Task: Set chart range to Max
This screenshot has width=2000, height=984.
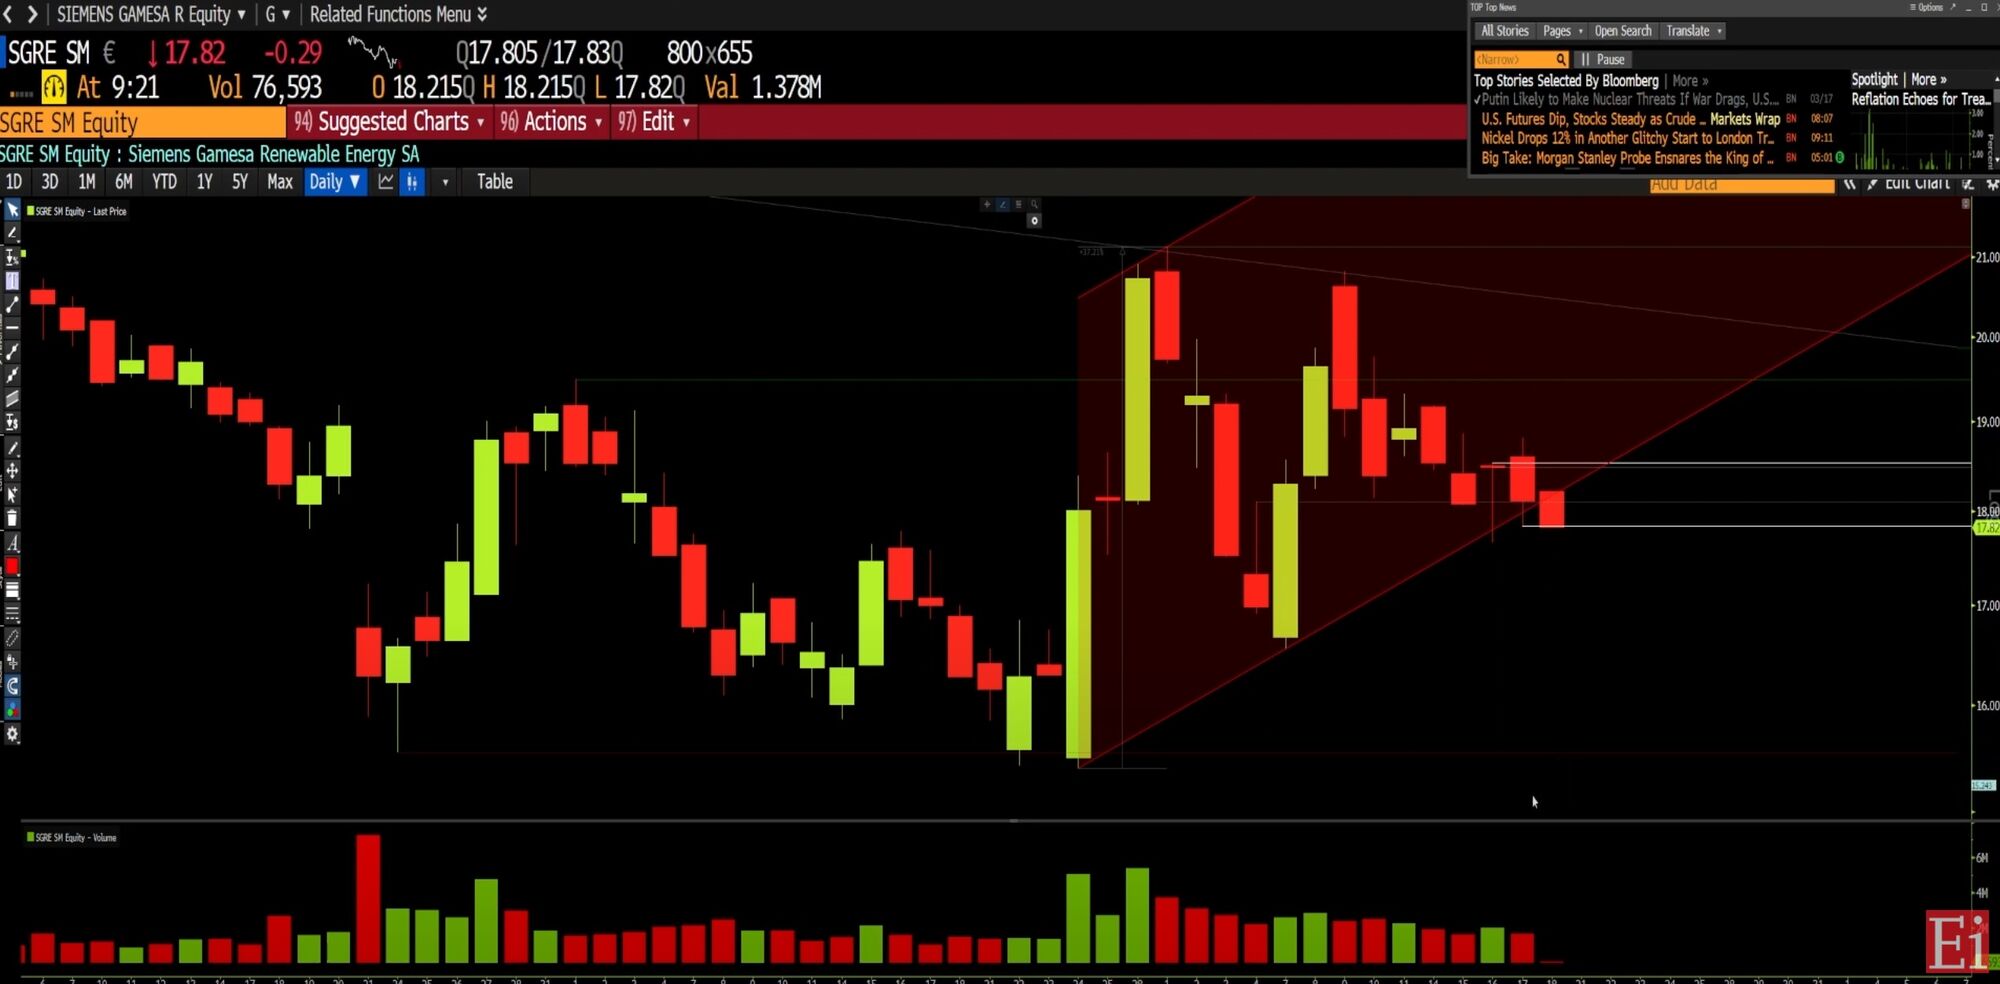Action: coord(280,182)
